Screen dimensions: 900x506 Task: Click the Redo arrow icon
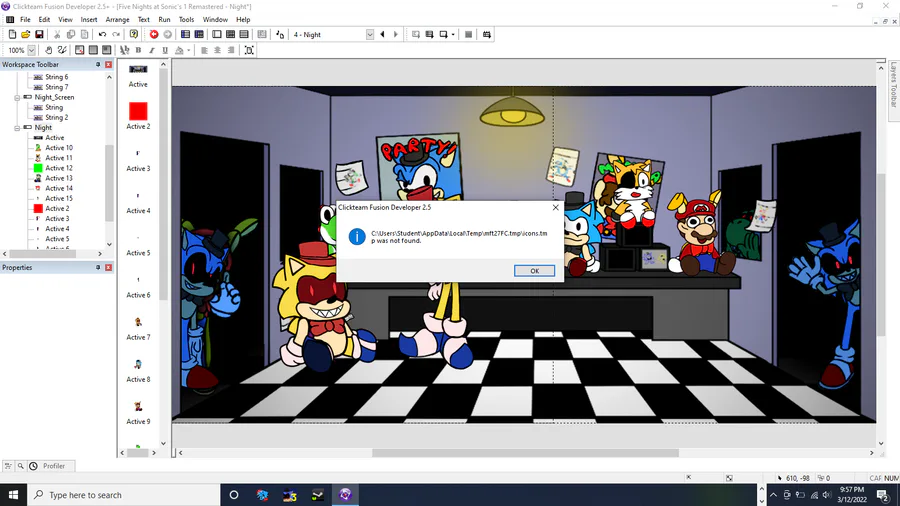point(116,34)
